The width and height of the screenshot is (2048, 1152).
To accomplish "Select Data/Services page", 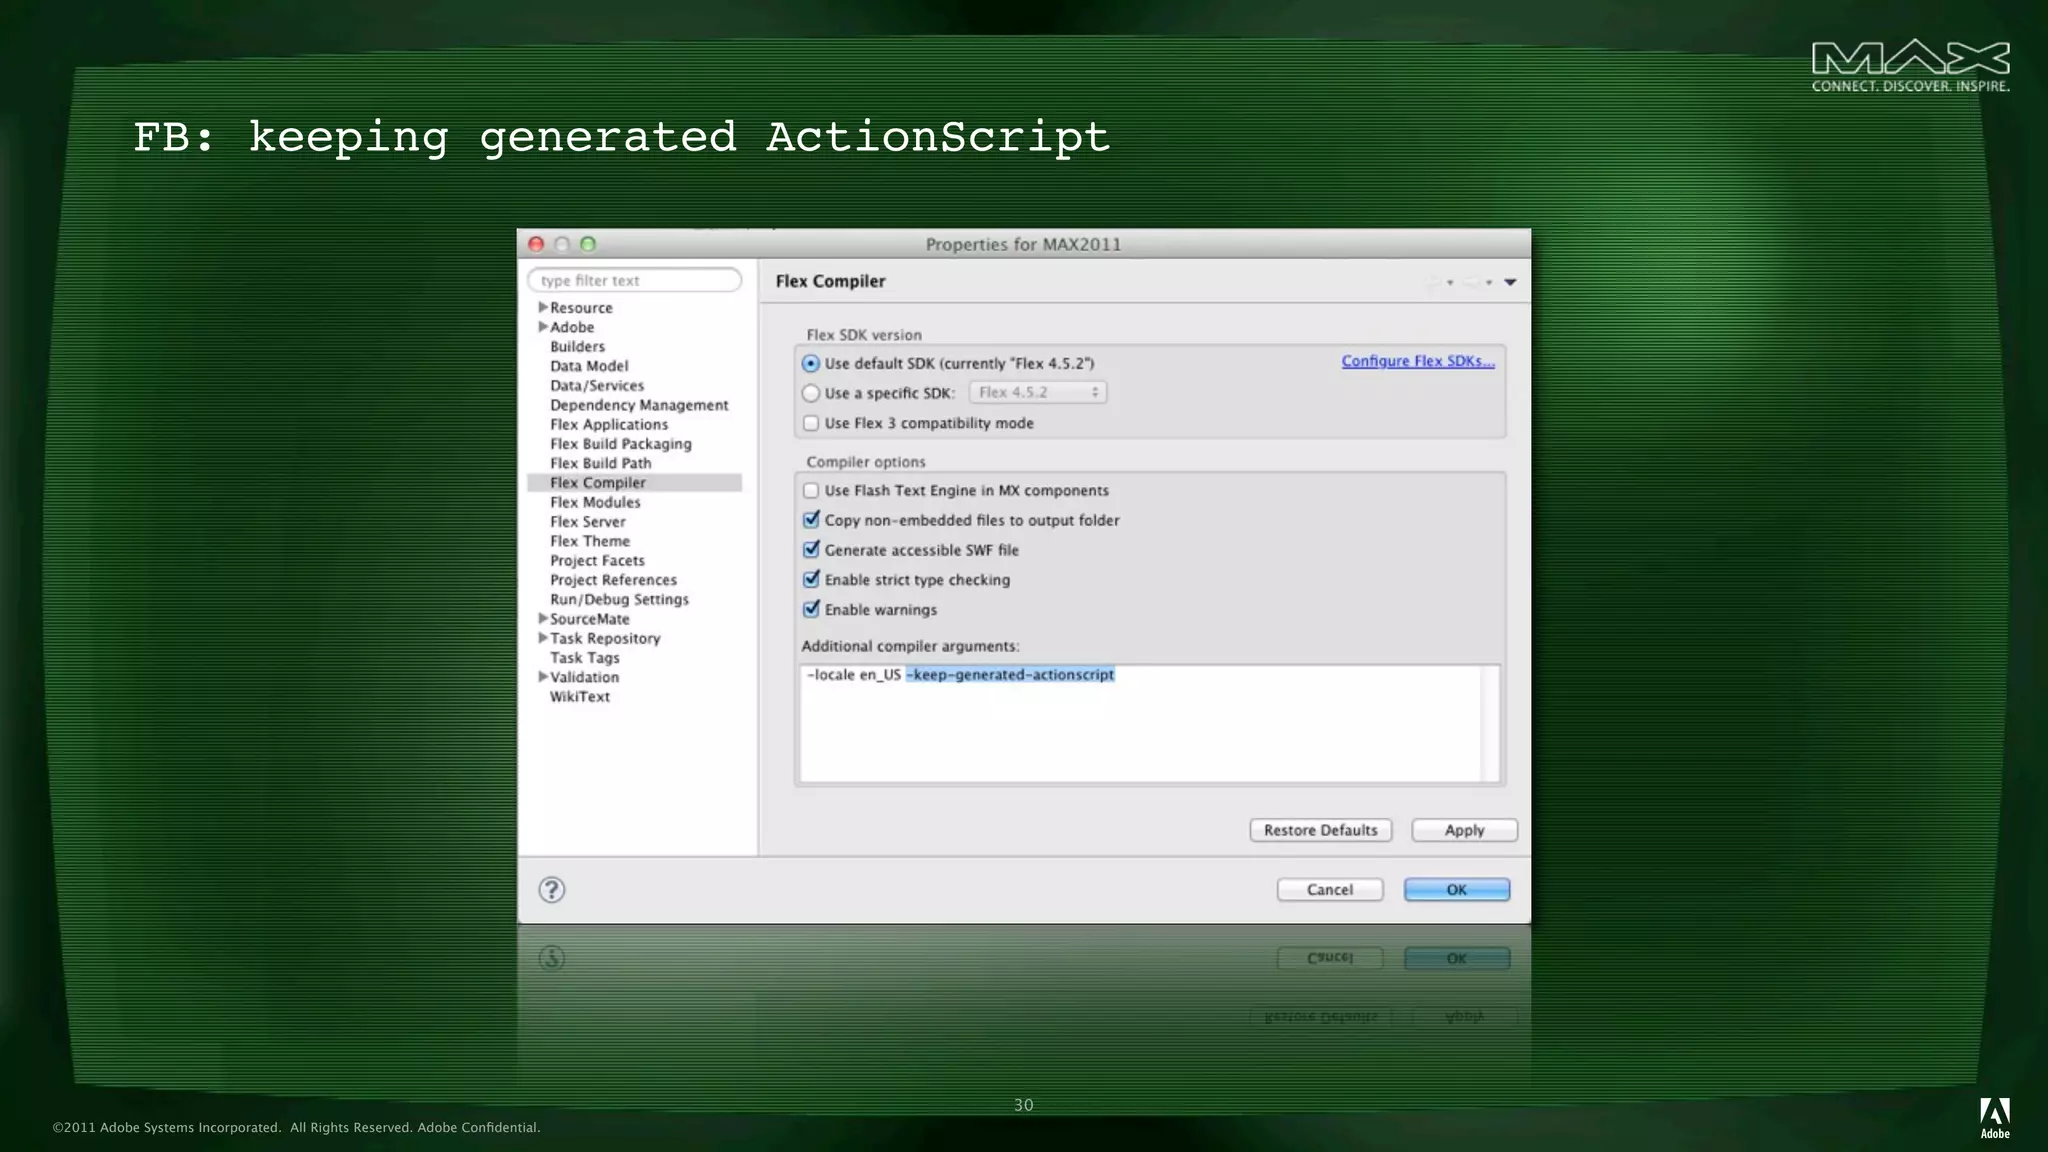I will [597, 386].
